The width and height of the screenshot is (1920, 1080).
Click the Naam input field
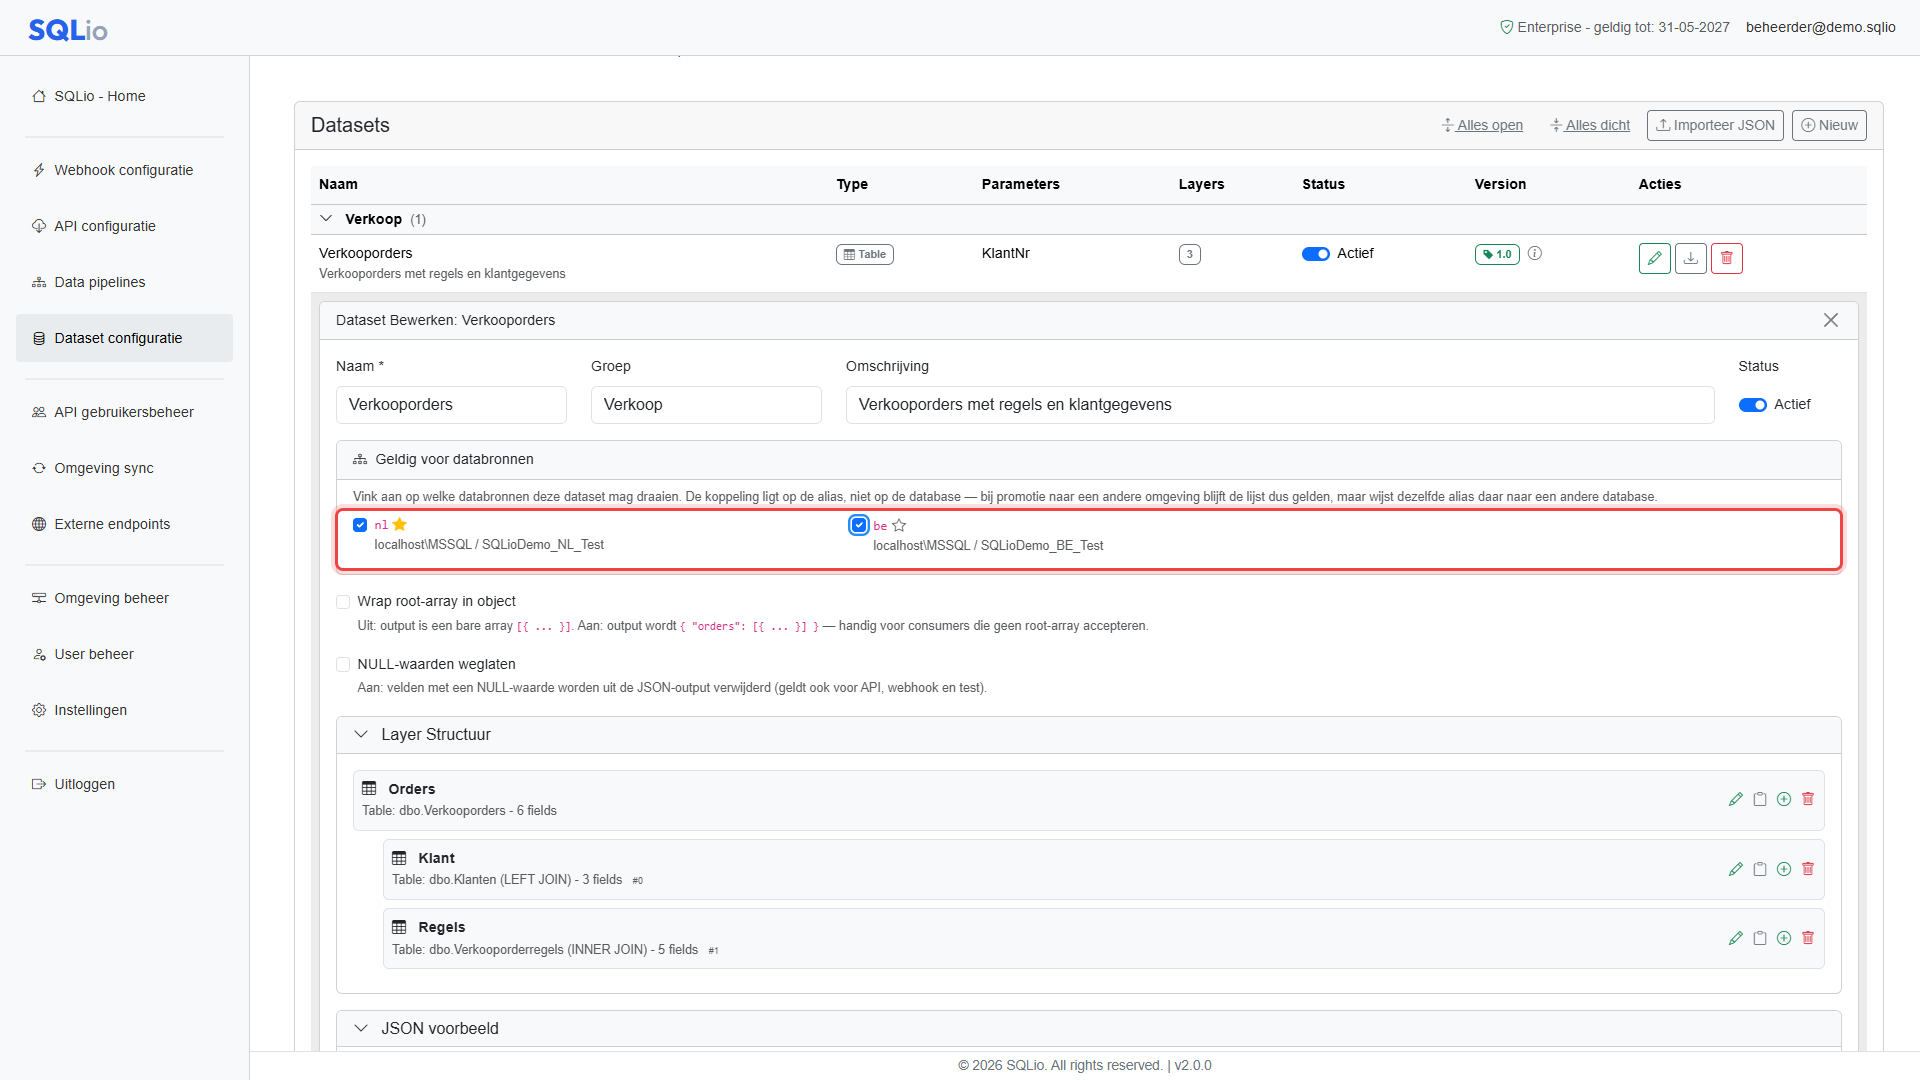(x=451, y=405)
